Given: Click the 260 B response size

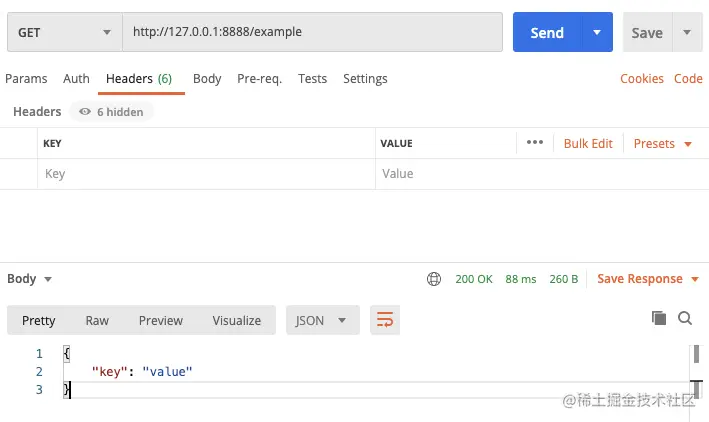Looking at the screenshot, I should (564, 279).
